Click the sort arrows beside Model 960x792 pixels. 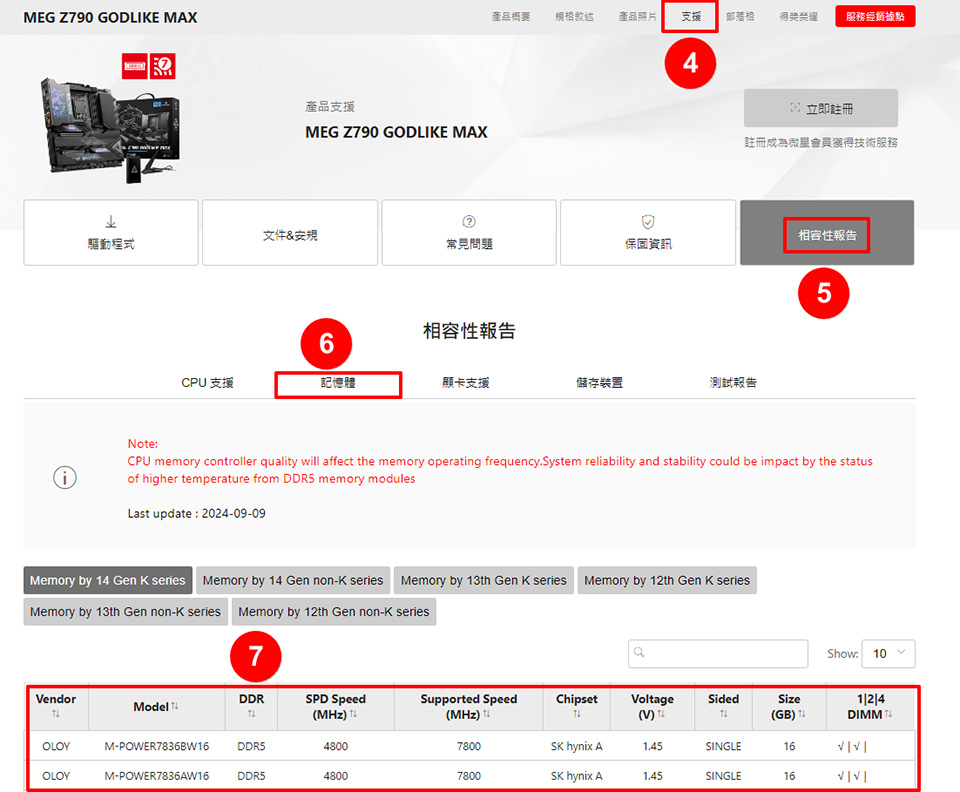174,706
